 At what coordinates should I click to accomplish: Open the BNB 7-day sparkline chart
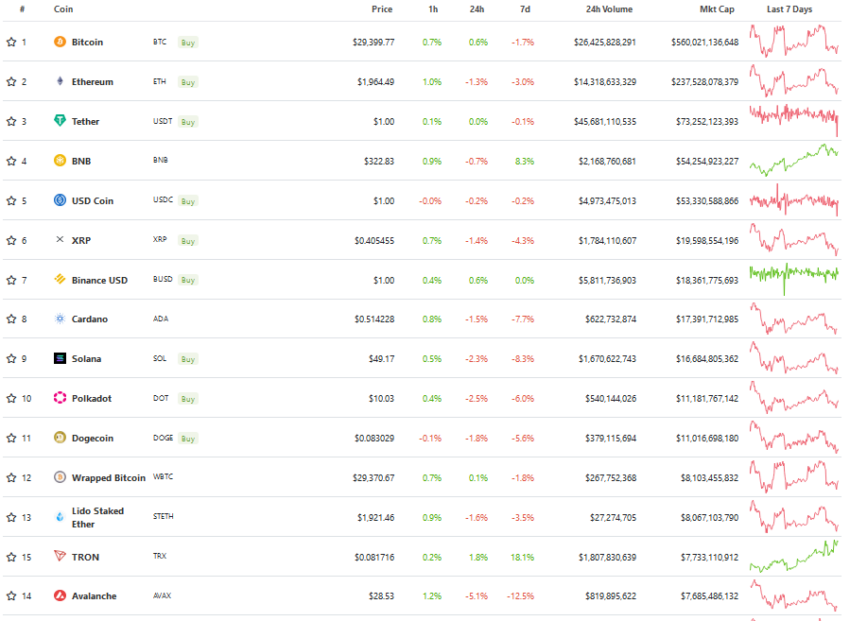click(794, 160)
